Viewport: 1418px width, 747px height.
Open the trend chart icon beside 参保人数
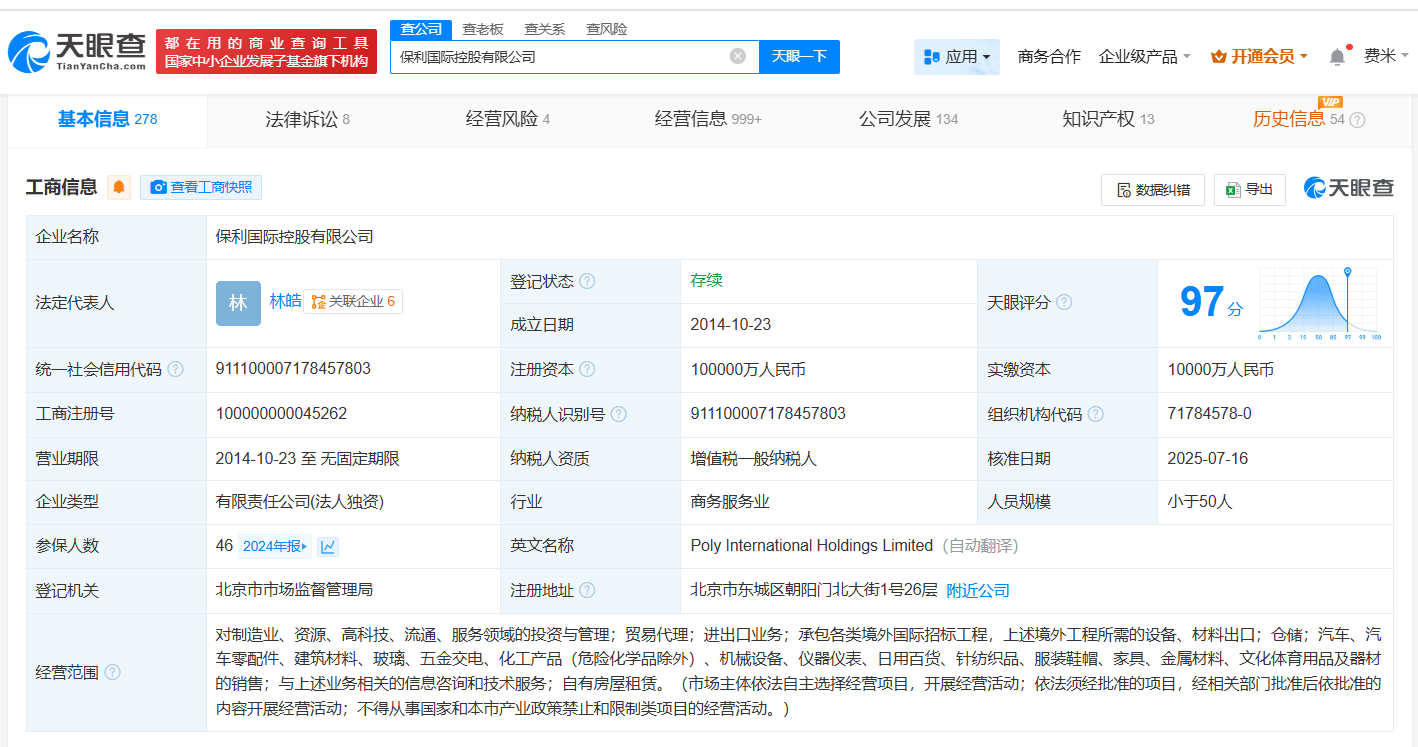click(328, 546)
